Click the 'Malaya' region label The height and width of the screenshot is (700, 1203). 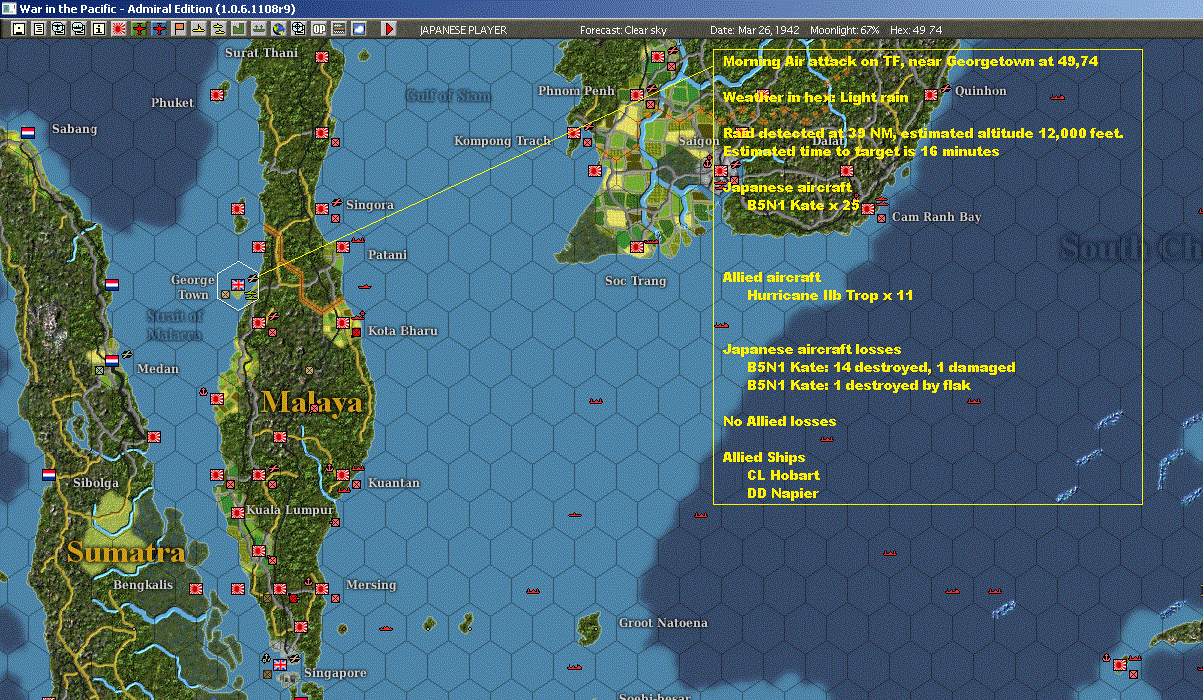[x=311, y=402]
